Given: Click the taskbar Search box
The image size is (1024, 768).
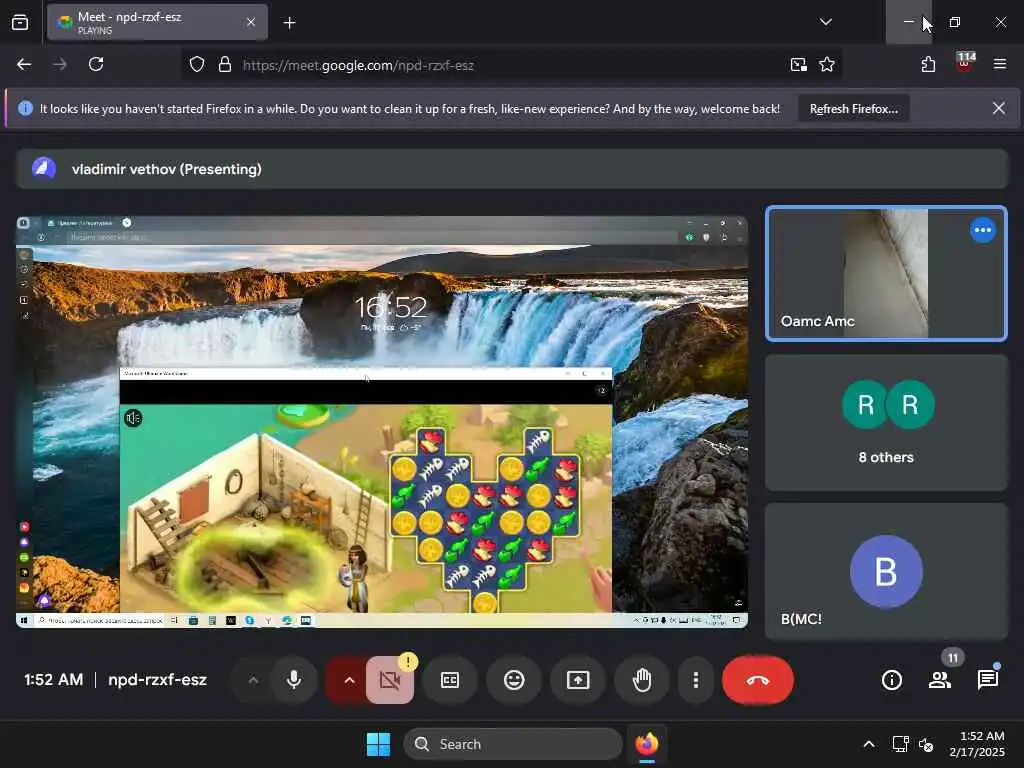Looking at the screenshot, I should coord(513,744).
